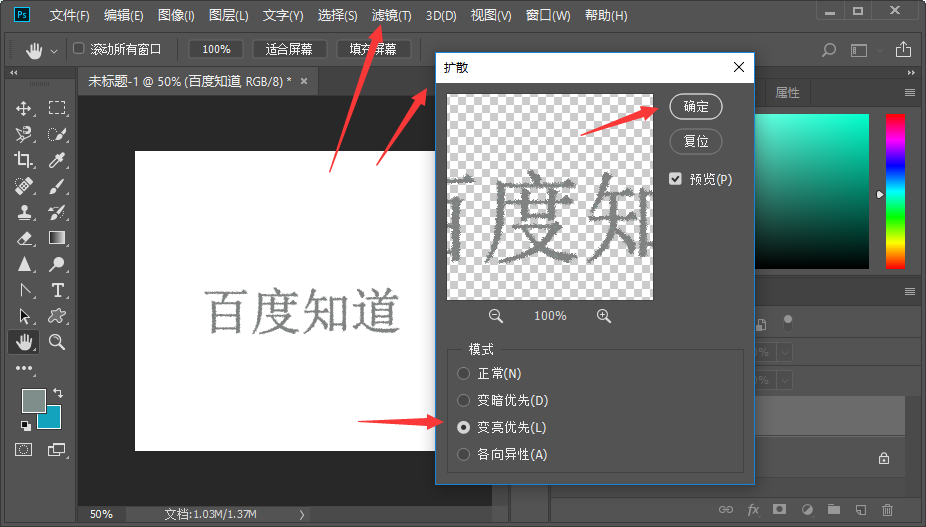The height and width of the screenshot is (527, 926).
Task: Select the Brush tool
Action: [x=57, y=186]
